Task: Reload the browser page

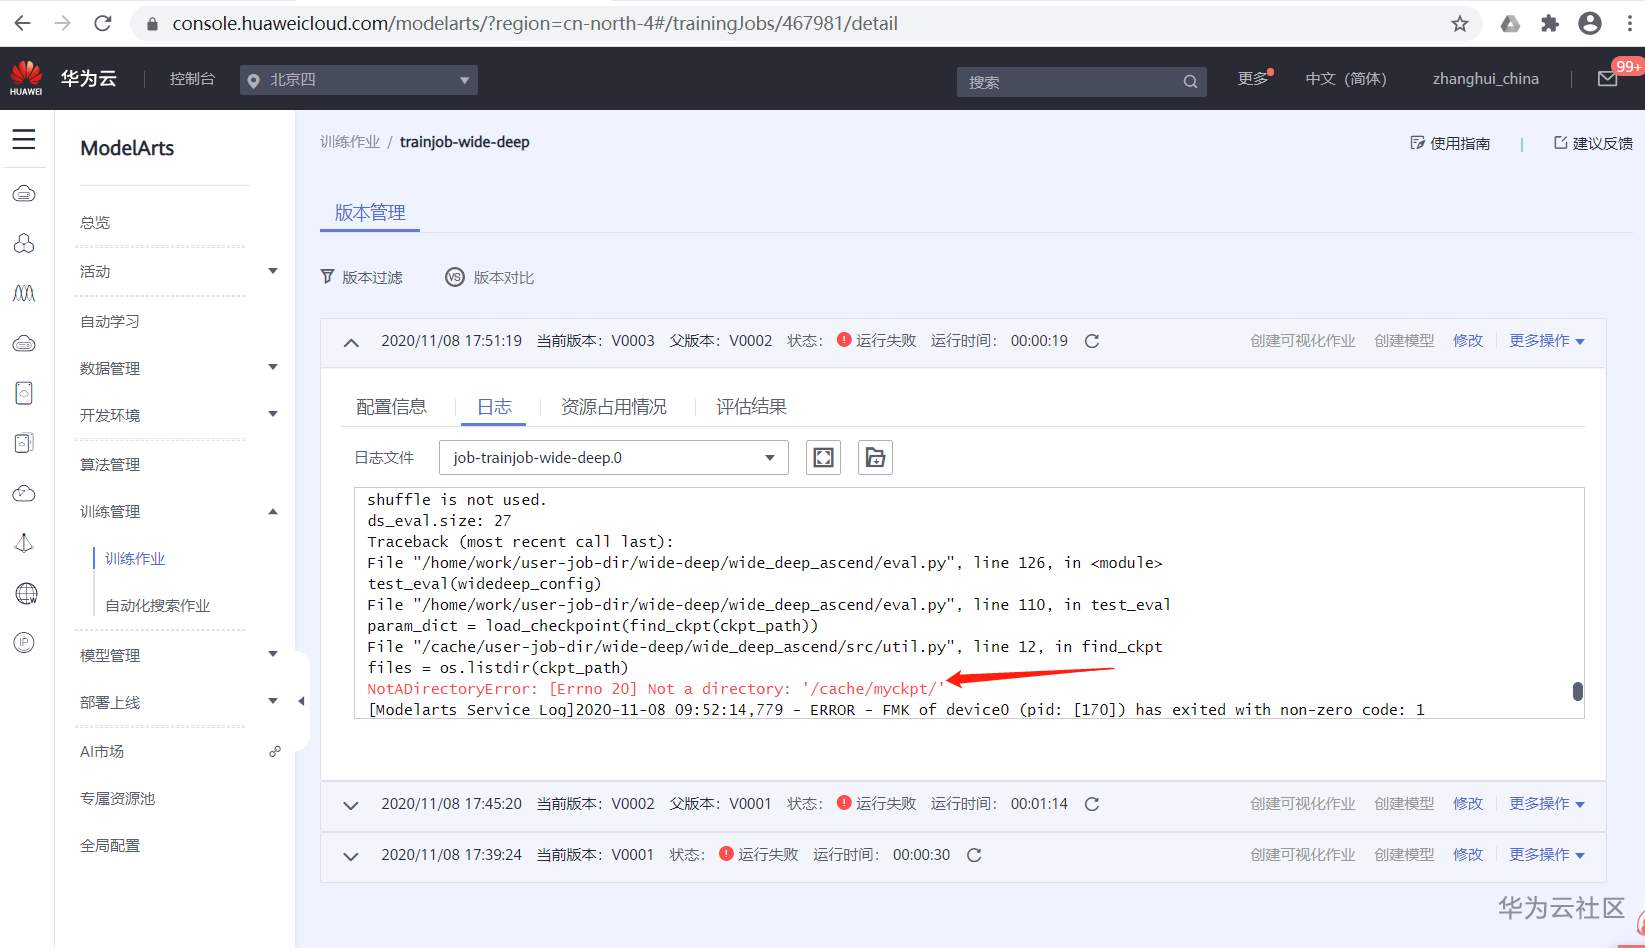Action: point(102,23)
